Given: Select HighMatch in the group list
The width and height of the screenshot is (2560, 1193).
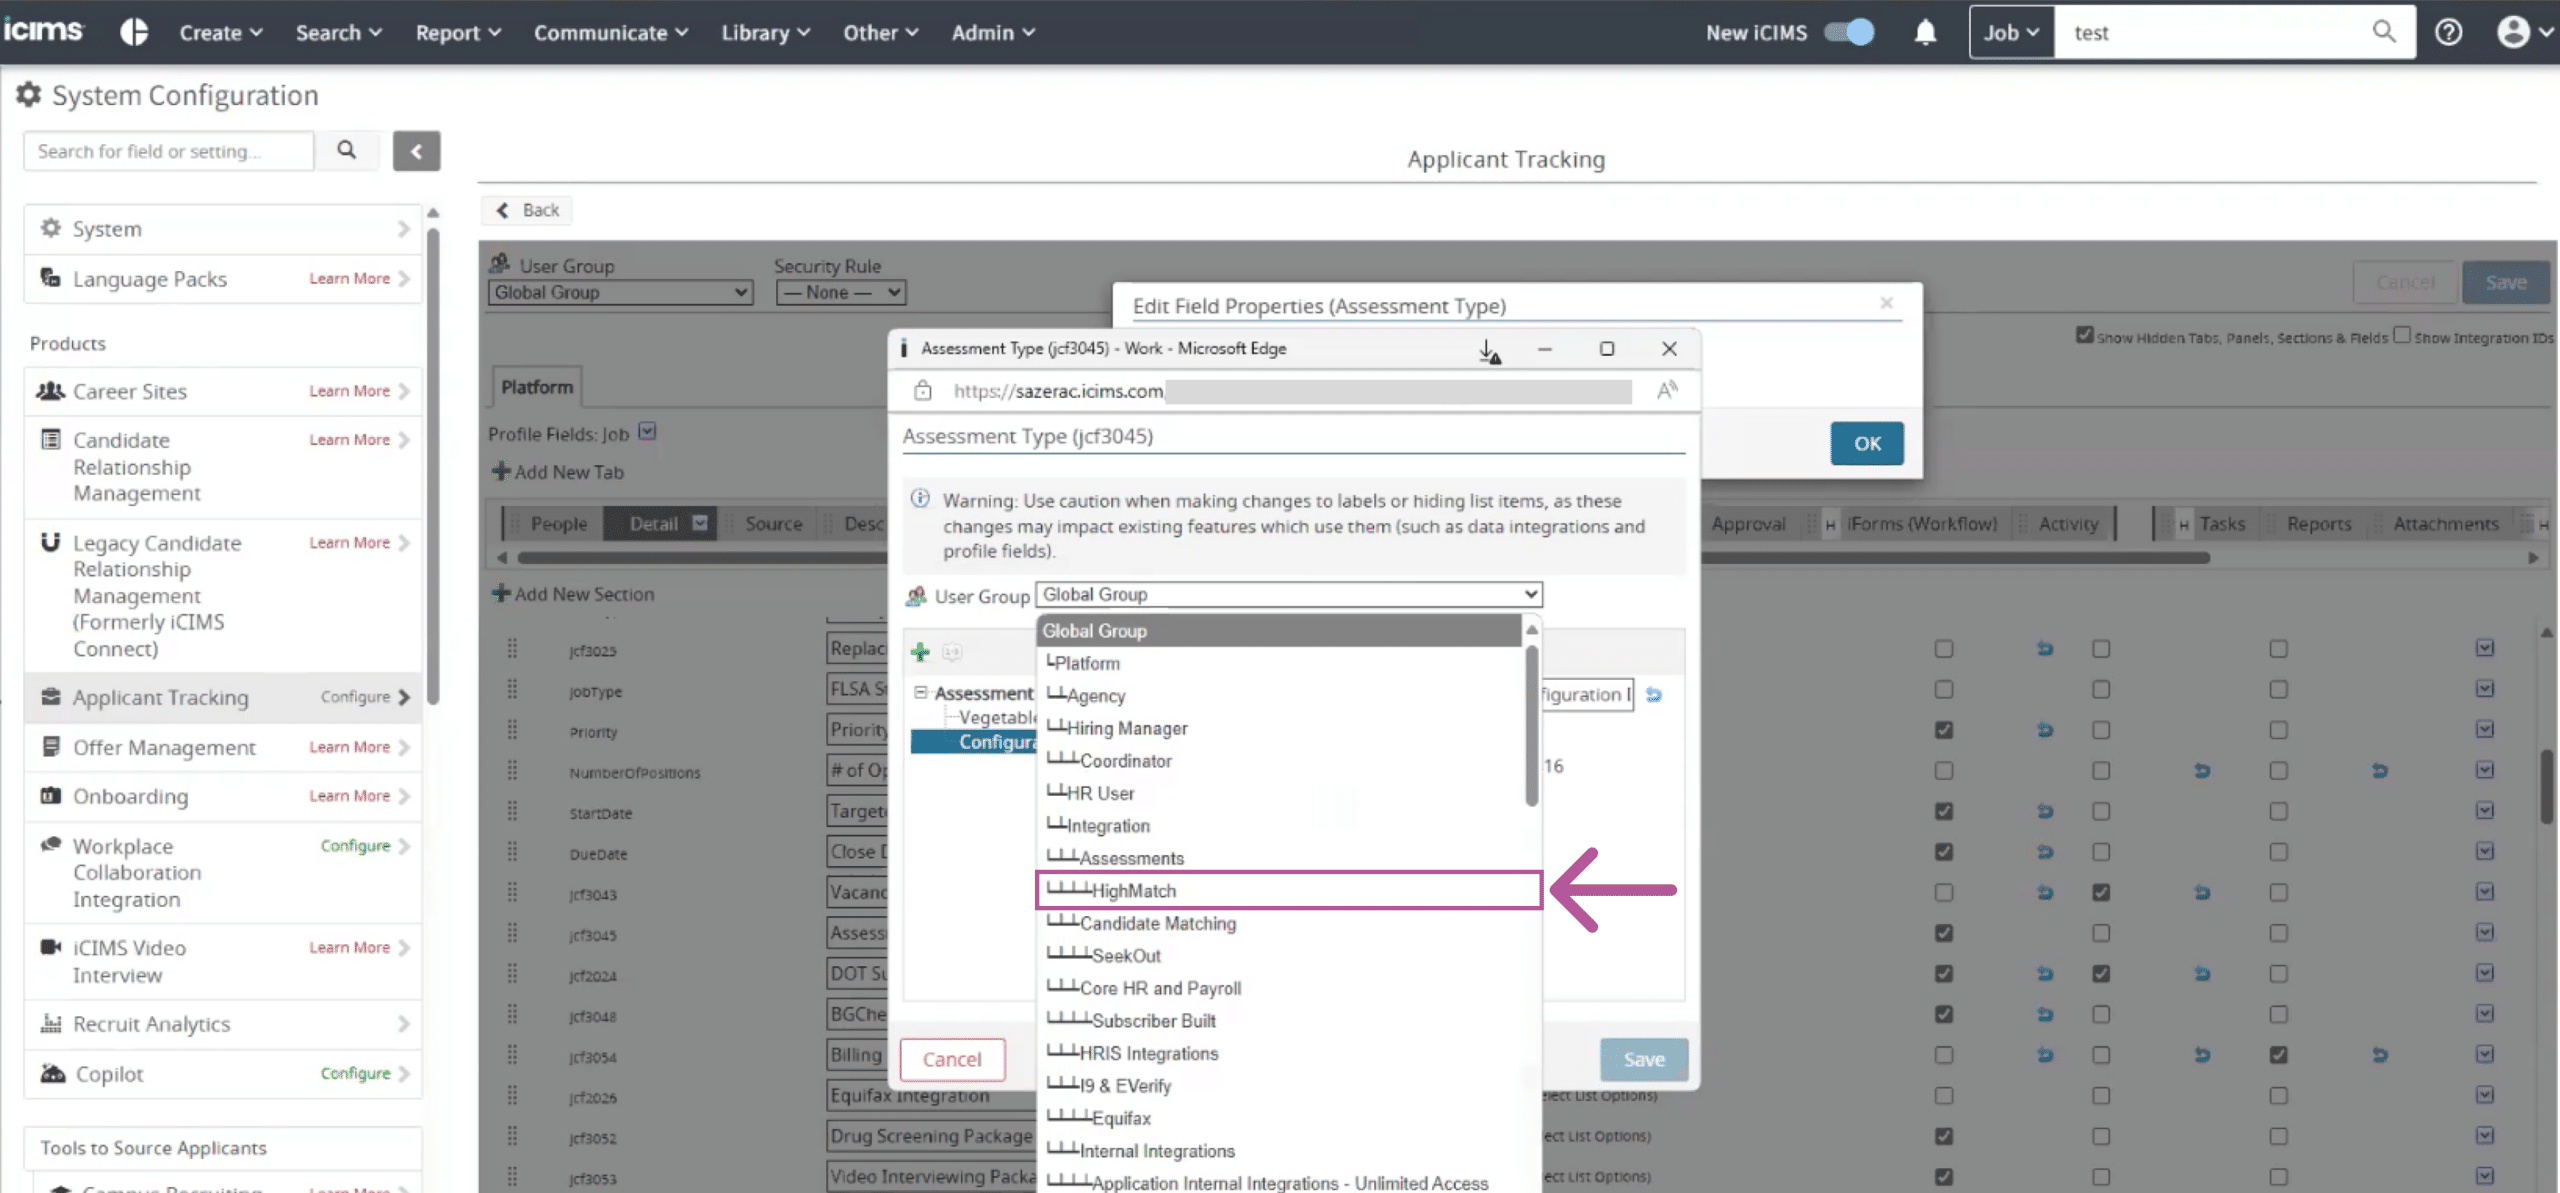Looking at the screenshot, I should click(x=1289, y=890).
